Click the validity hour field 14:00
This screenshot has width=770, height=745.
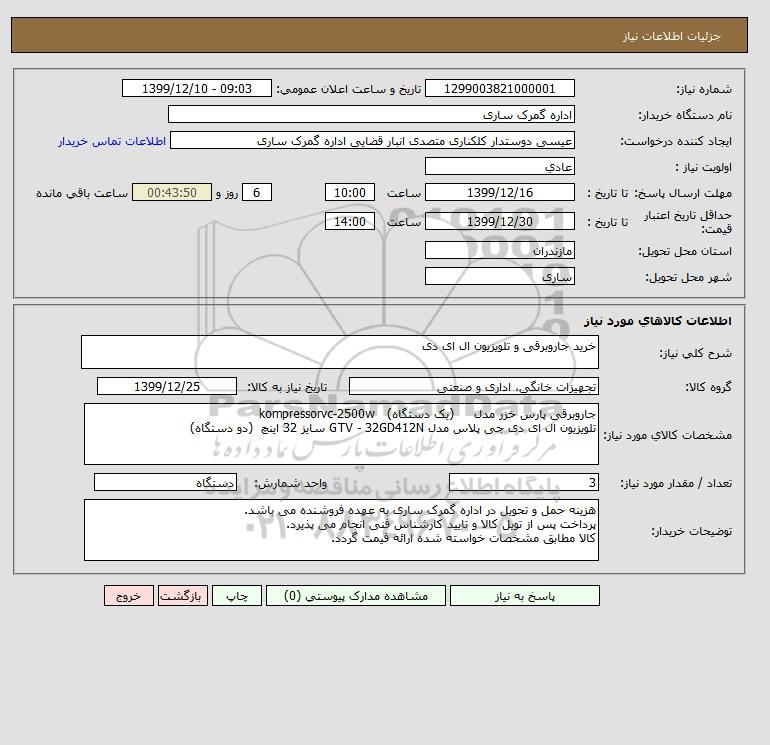click(x=350, y=221)
